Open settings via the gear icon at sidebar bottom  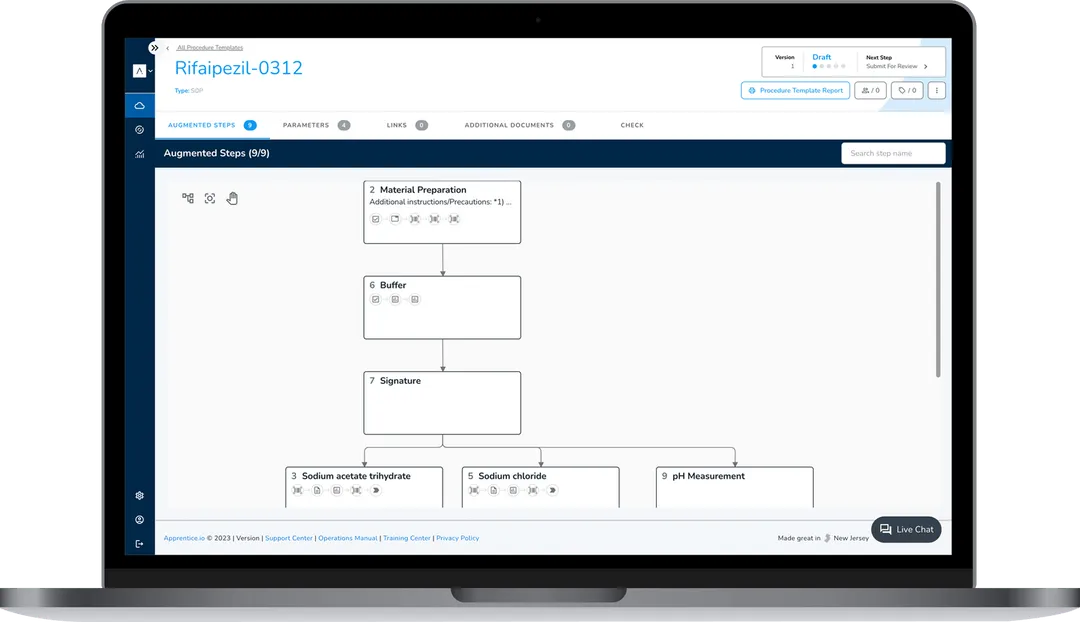pos(139,495)
